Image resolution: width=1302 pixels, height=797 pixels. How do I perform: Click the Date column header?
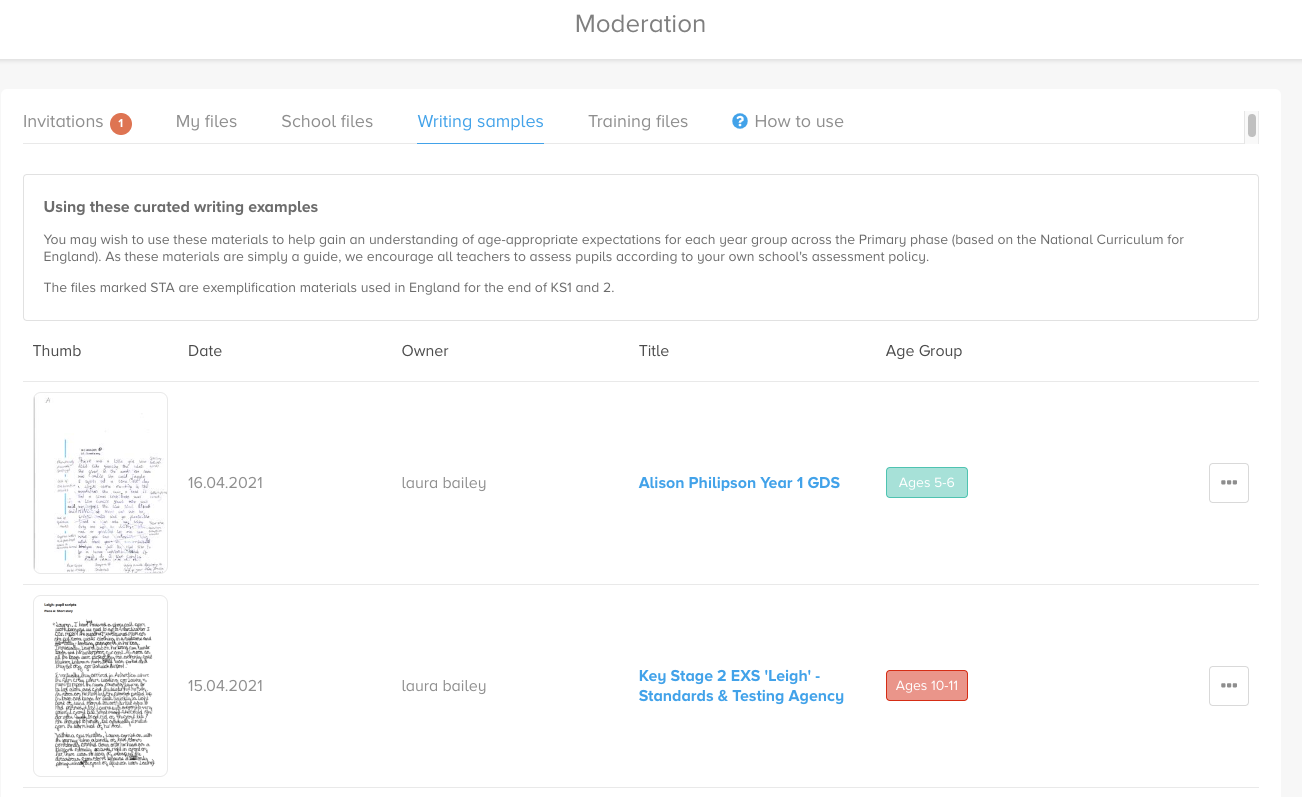[204, 351]
